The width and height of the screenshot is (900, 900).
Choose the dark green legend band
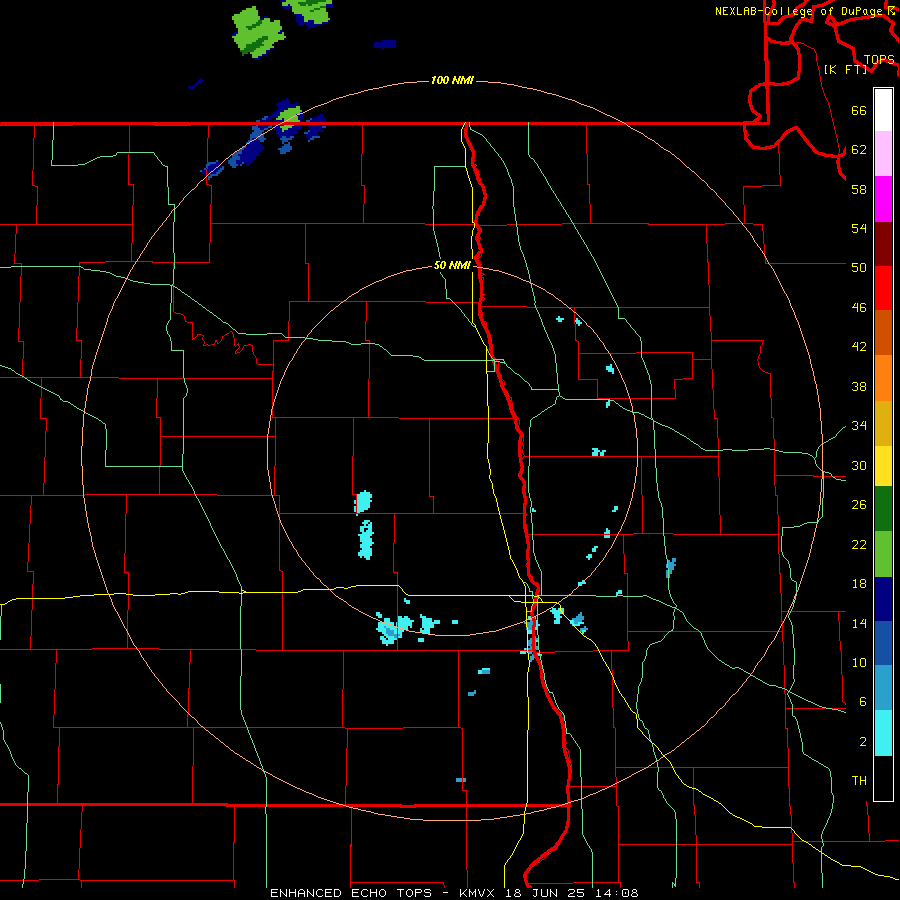point(883,509)
